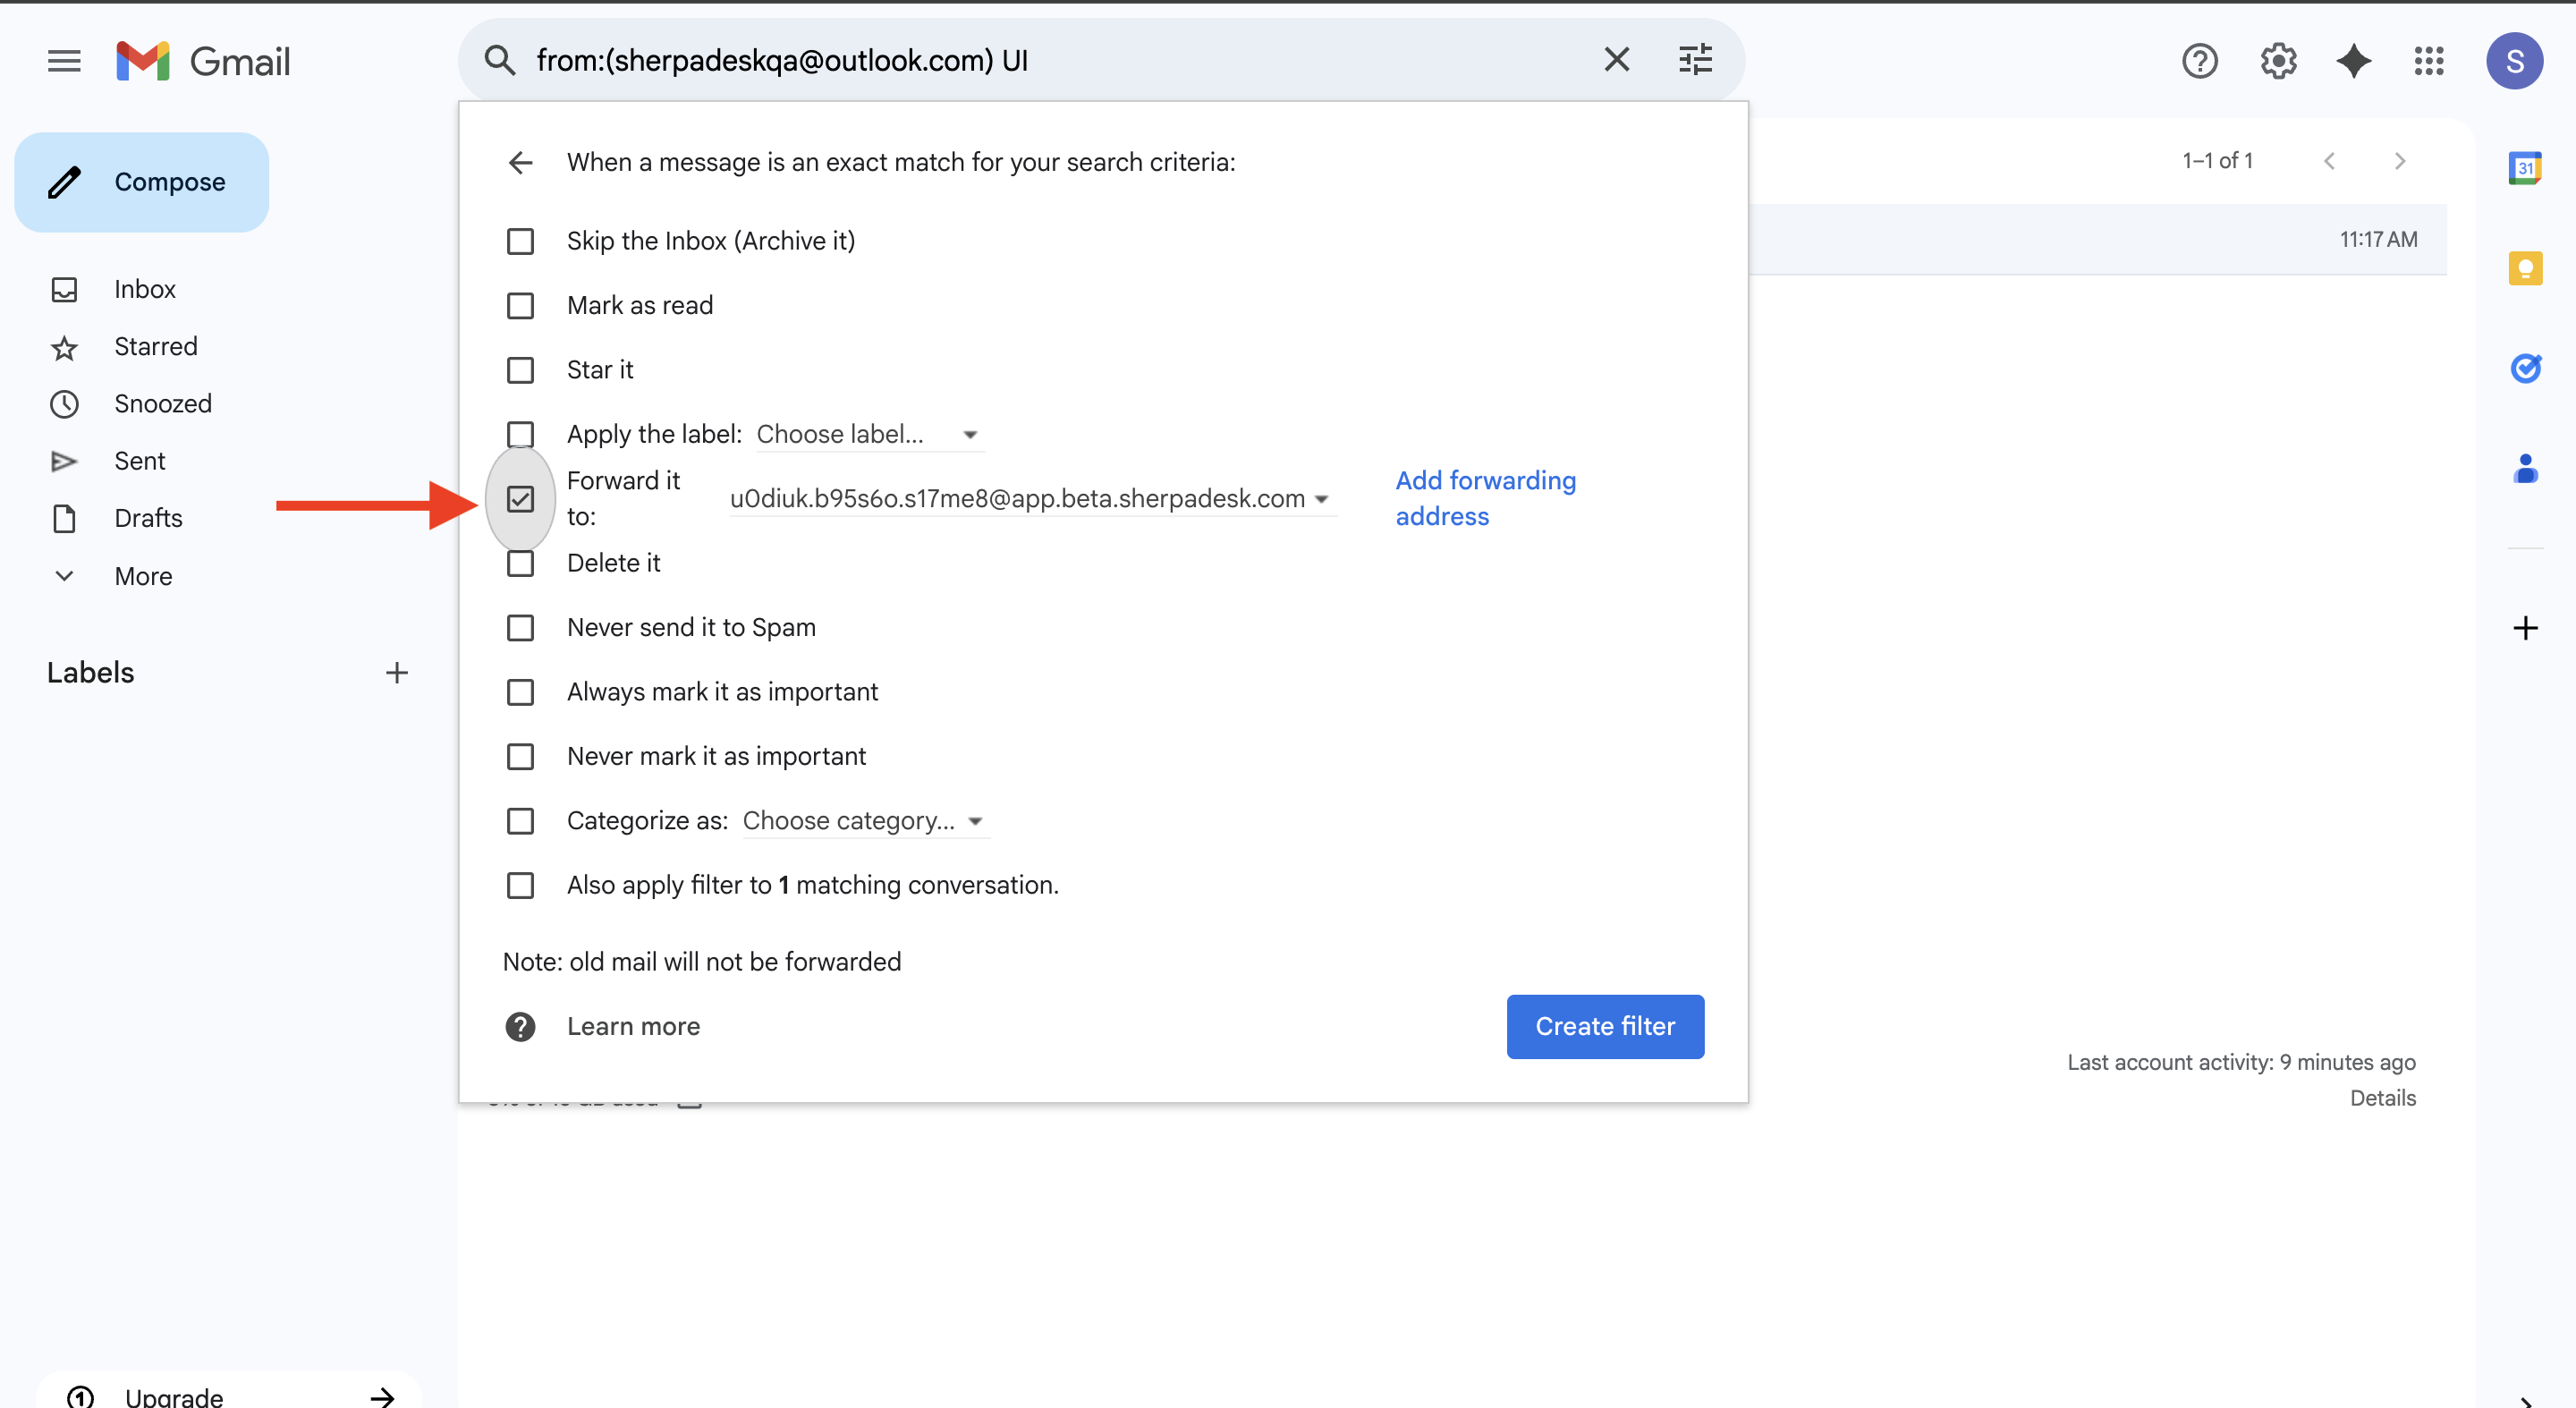
Task: Open Google Calendar side panel icon
Action: tap(2525, 168)
